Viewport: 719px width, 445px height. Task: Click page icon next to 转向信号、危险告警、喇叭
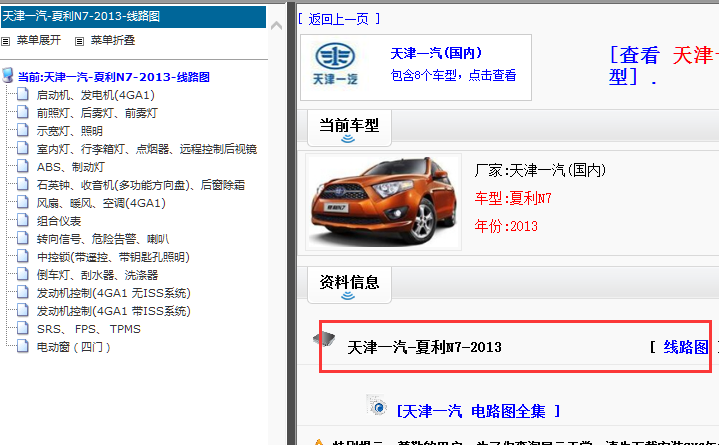coord(22,238)
